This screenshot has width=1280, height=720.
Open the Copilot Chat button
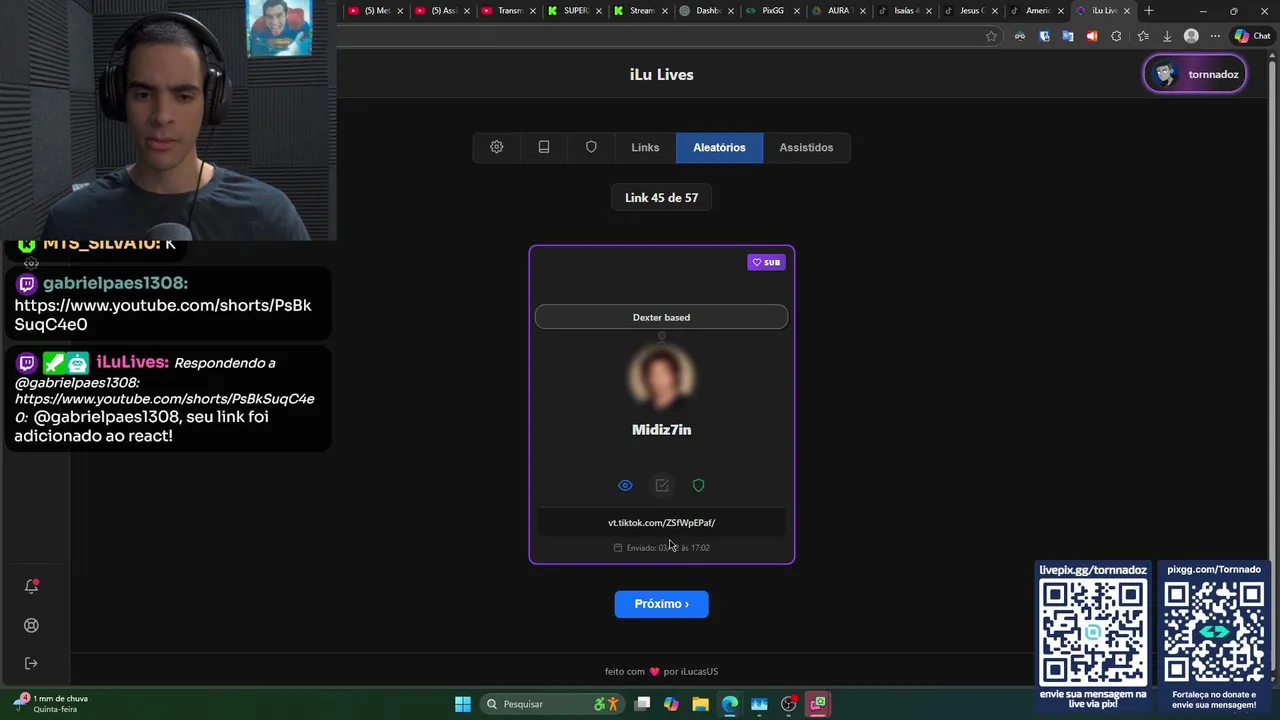(x=1252, y=36)
